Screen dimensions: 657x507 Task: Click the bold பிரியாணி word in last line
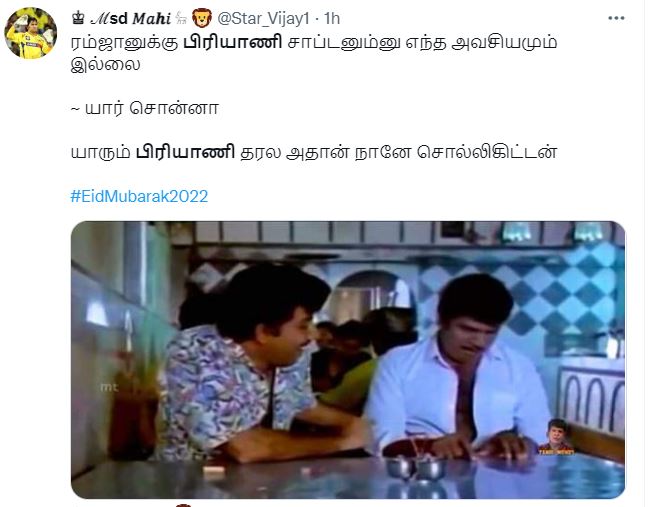pos(185,152)
